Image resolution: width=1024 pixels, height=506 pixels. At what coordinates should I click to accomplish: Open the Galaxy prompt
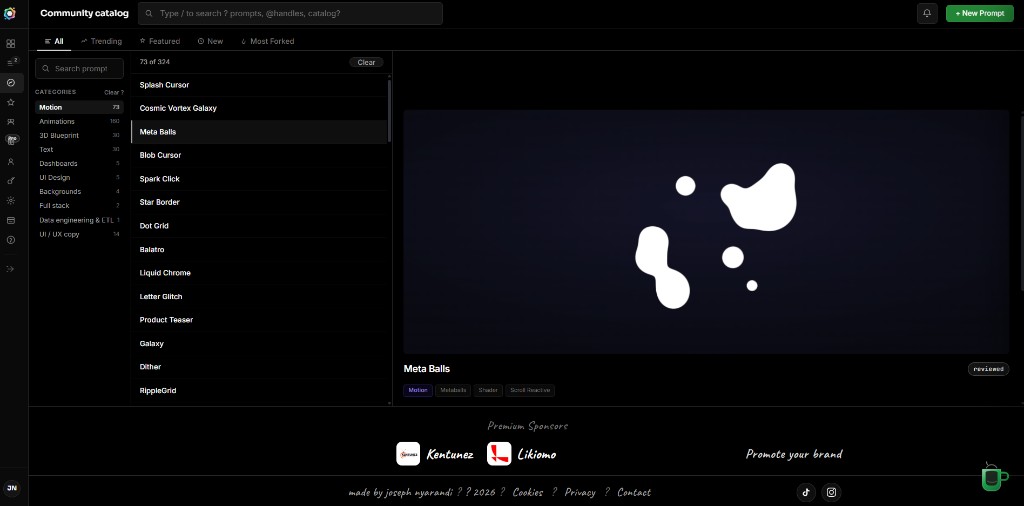259,343
